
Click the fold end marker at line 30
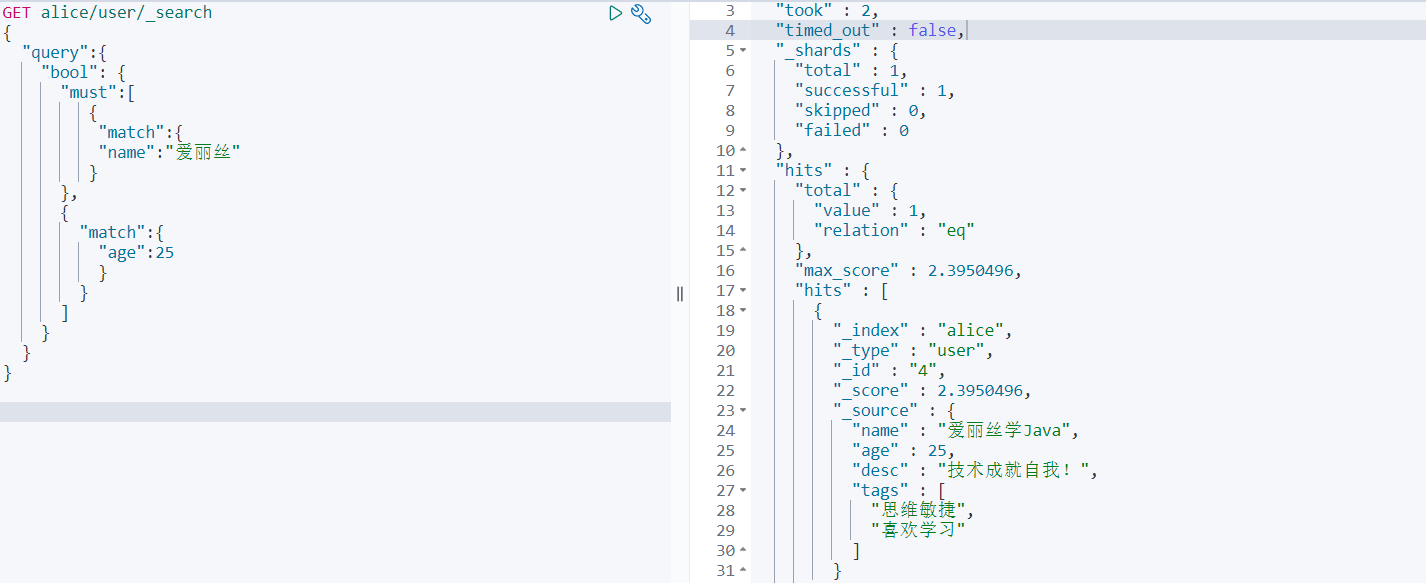[743, 551]
